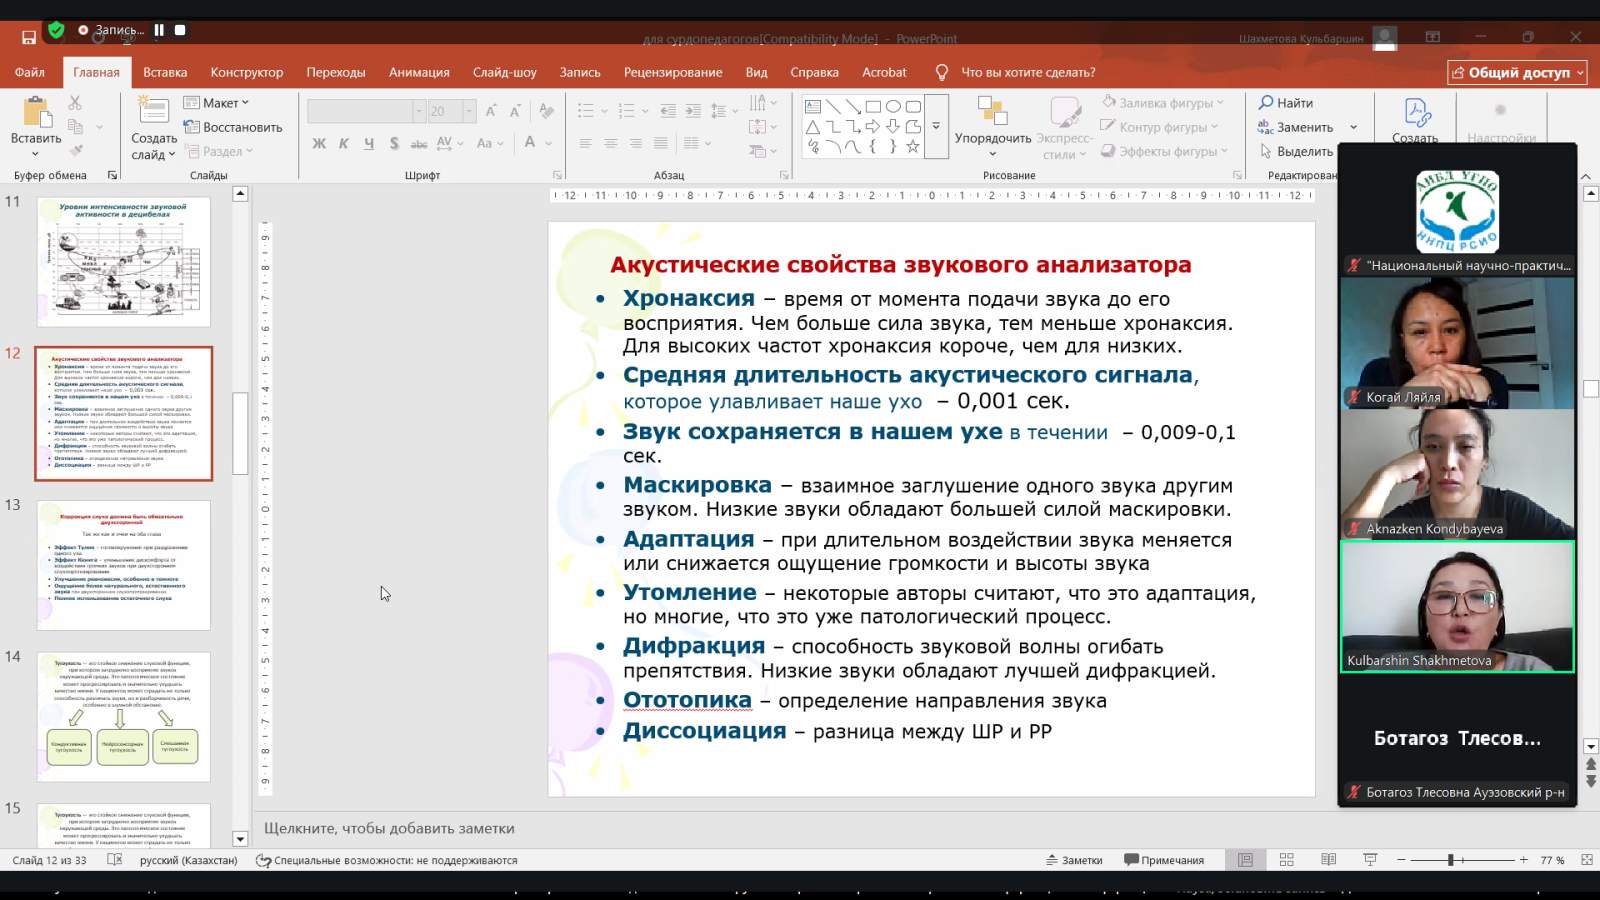This screenshot has width=1600, height=900.
Task: Expand the shapes gallery more arrow
Action: [x=936, y=126]
